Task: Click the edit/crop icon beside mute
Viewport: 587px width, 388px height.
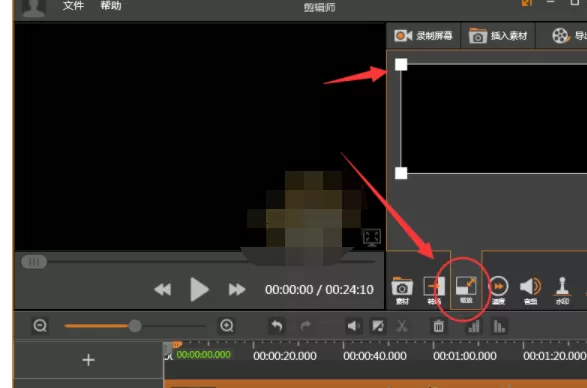Action: [x=378, y=326]
